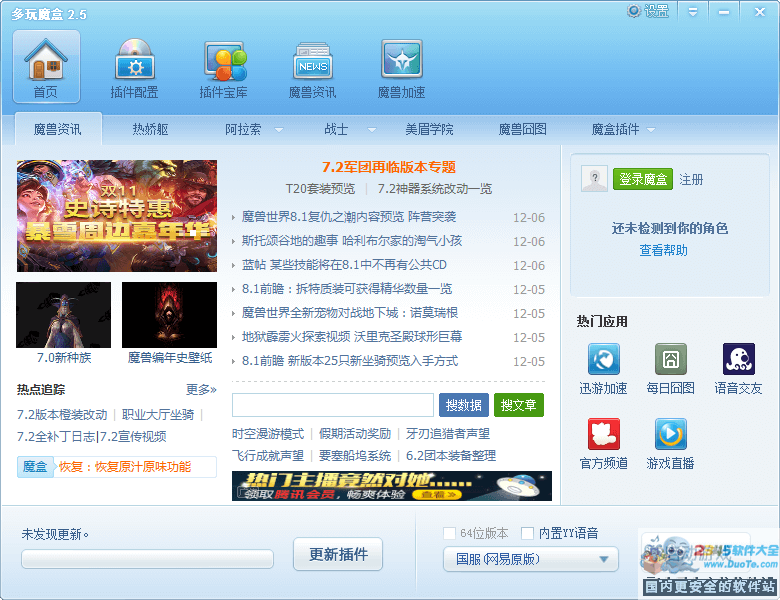Open the 查看帮助 help link
The height and width of the screenshot is (600, 780).
tap(664, 250)
